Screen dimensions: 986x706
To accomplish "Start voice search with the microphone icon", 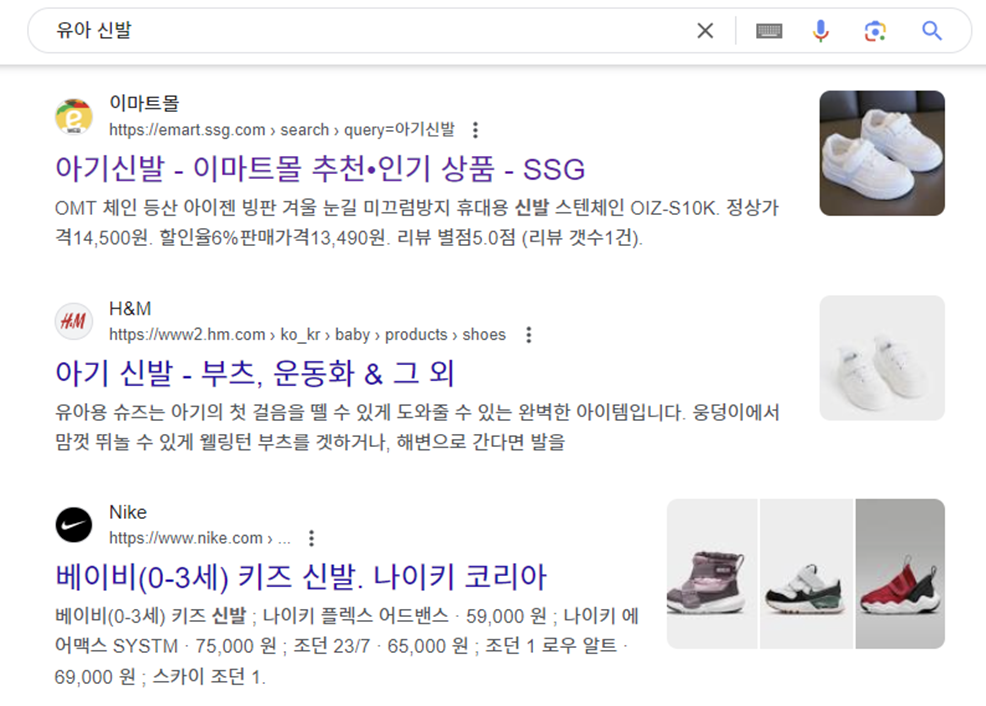I will [821, 30].
